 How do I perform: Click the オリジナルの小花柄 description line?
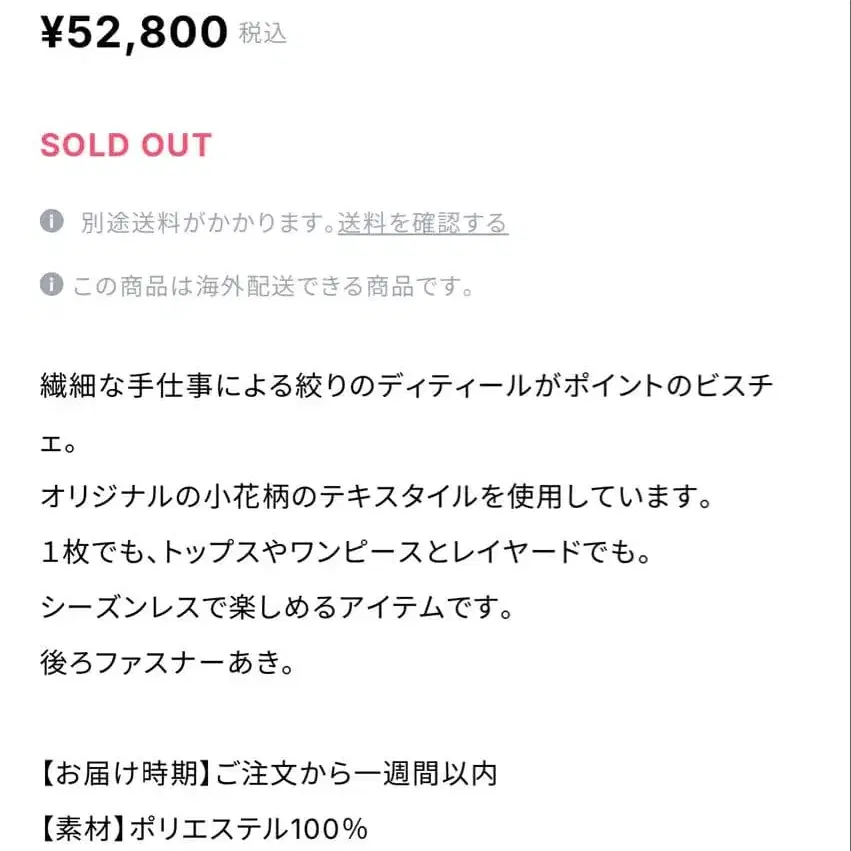coord(377,497)
